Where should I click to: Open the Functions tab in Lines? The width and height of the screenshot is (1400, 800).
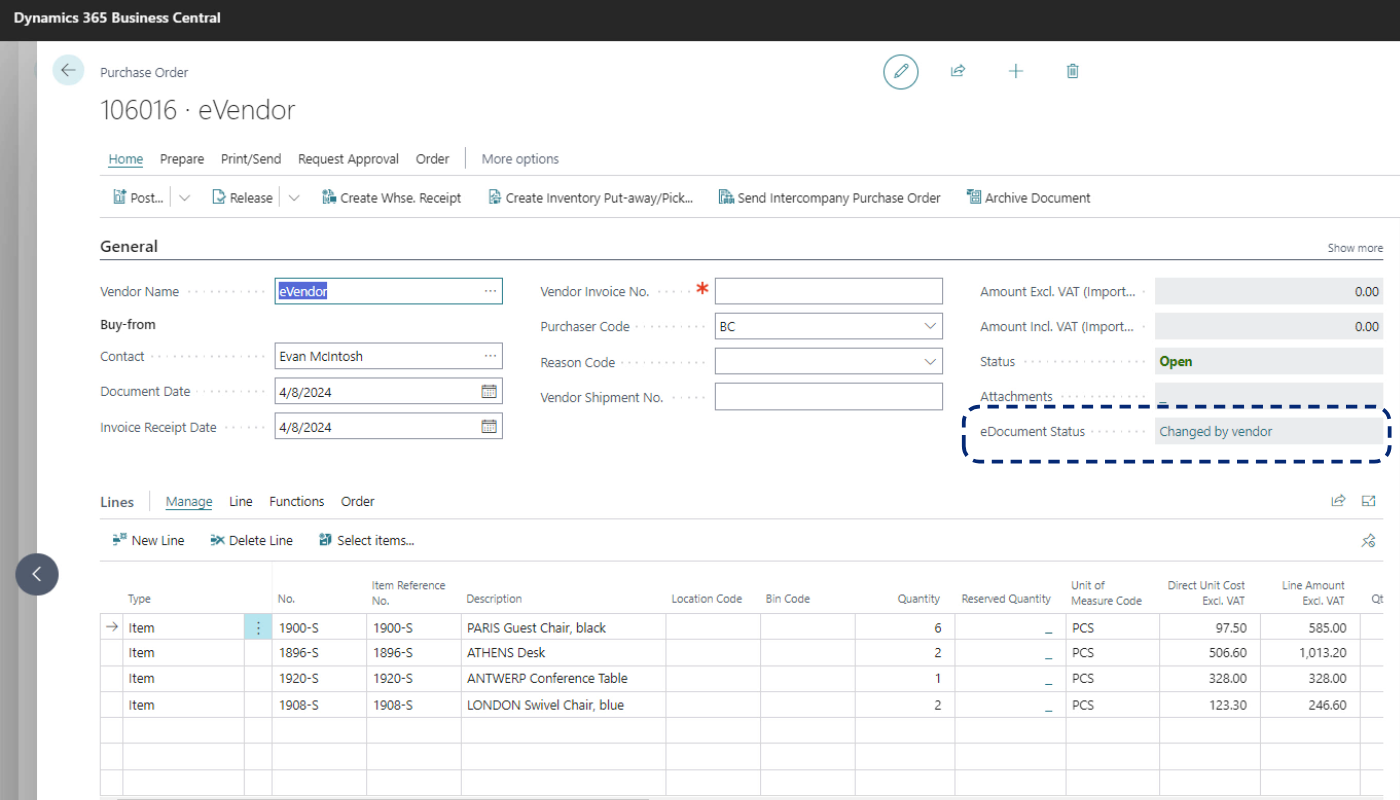coord(297,501)
